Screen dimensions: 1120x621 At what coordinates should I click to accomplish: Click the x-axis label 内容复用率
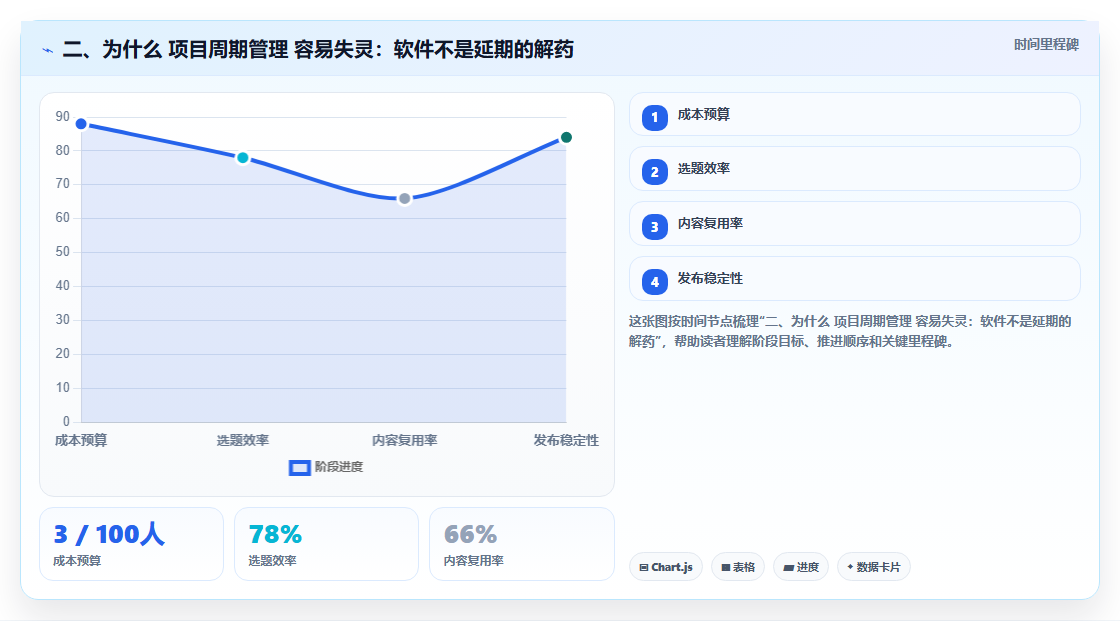pos(404,440)
